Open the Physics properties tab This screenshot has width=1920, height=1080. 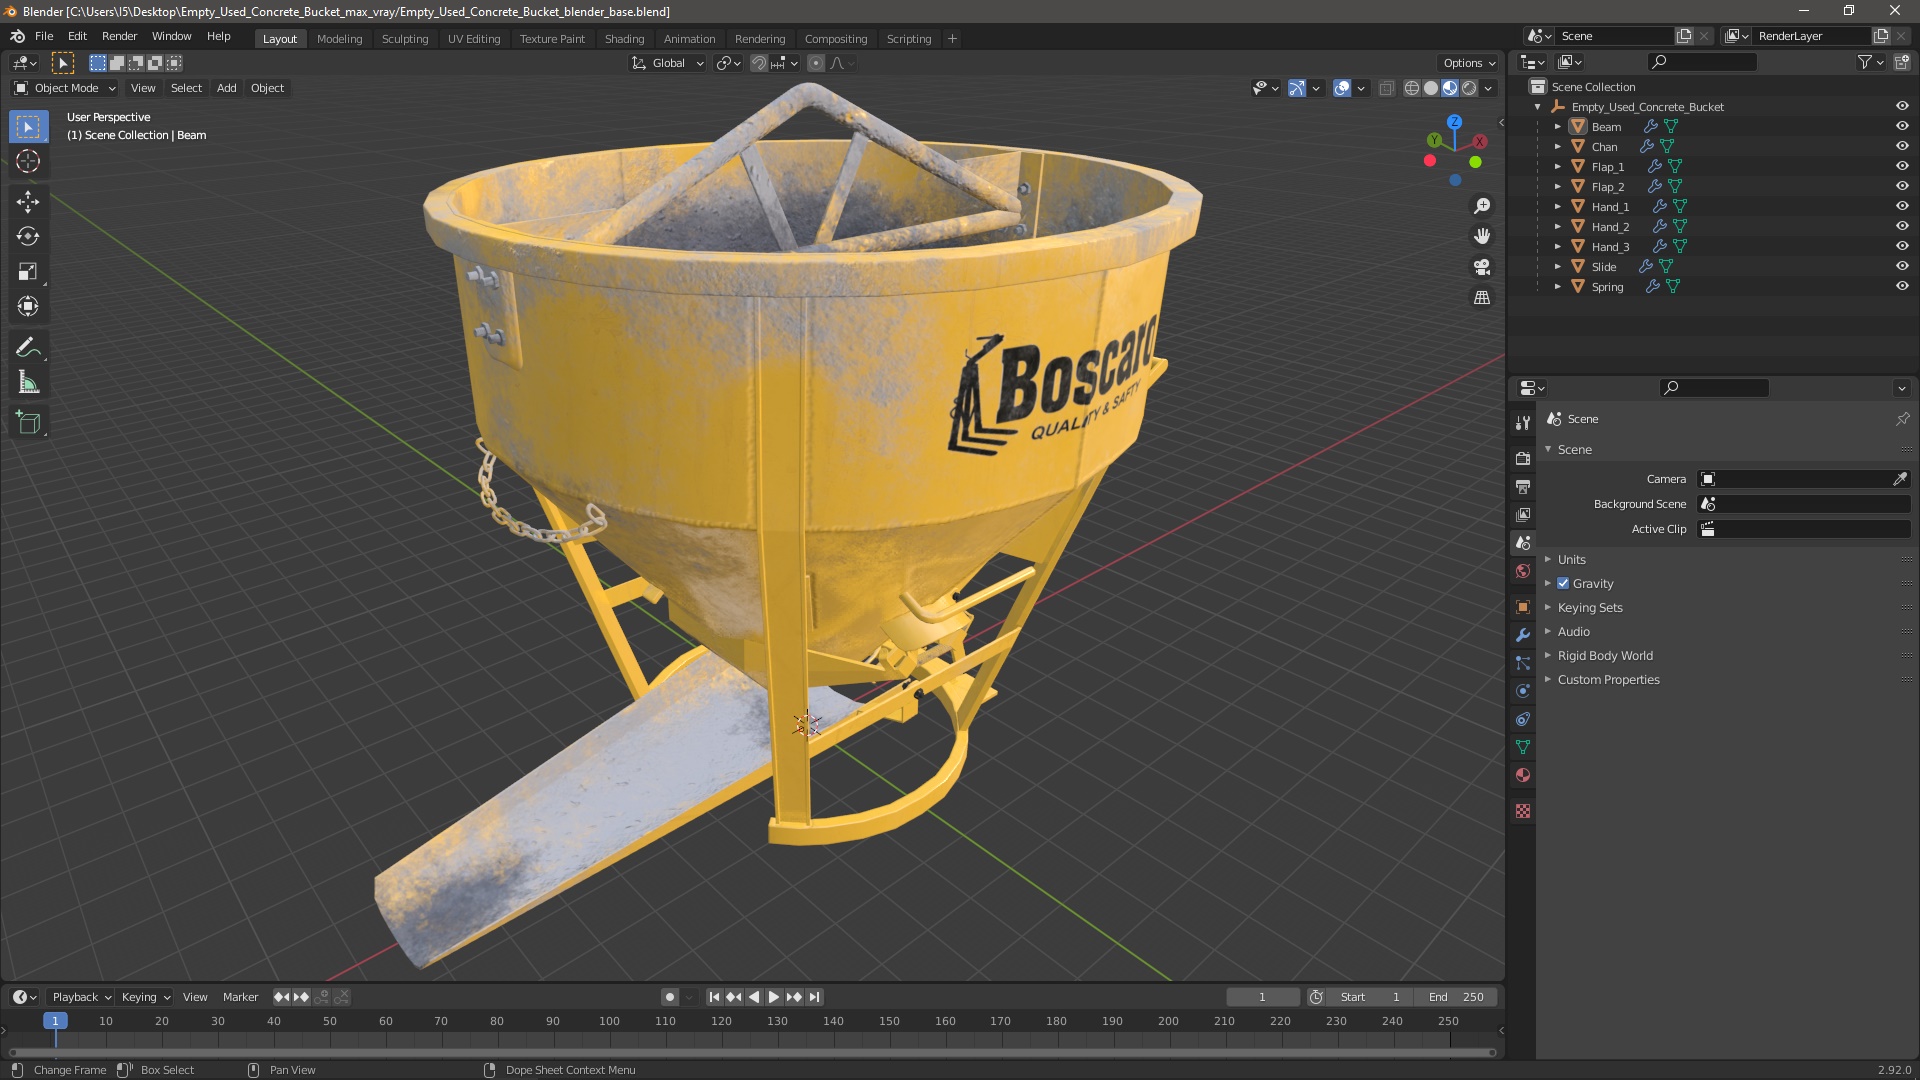pyautogui.click(x=1523, y=691)
